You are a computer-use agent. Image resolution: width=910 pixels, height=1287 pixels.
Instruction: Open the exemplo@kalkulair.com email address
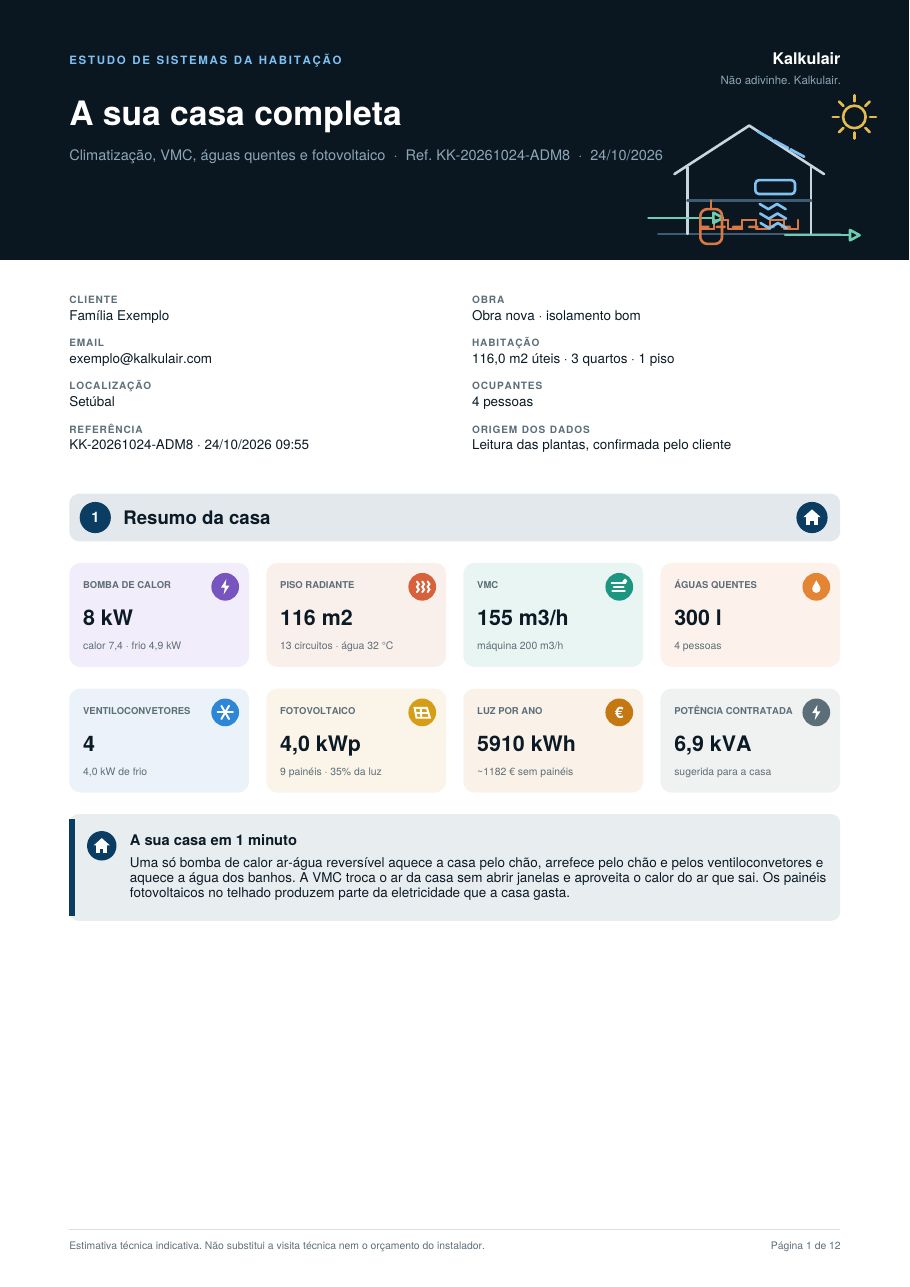[140, 358]
